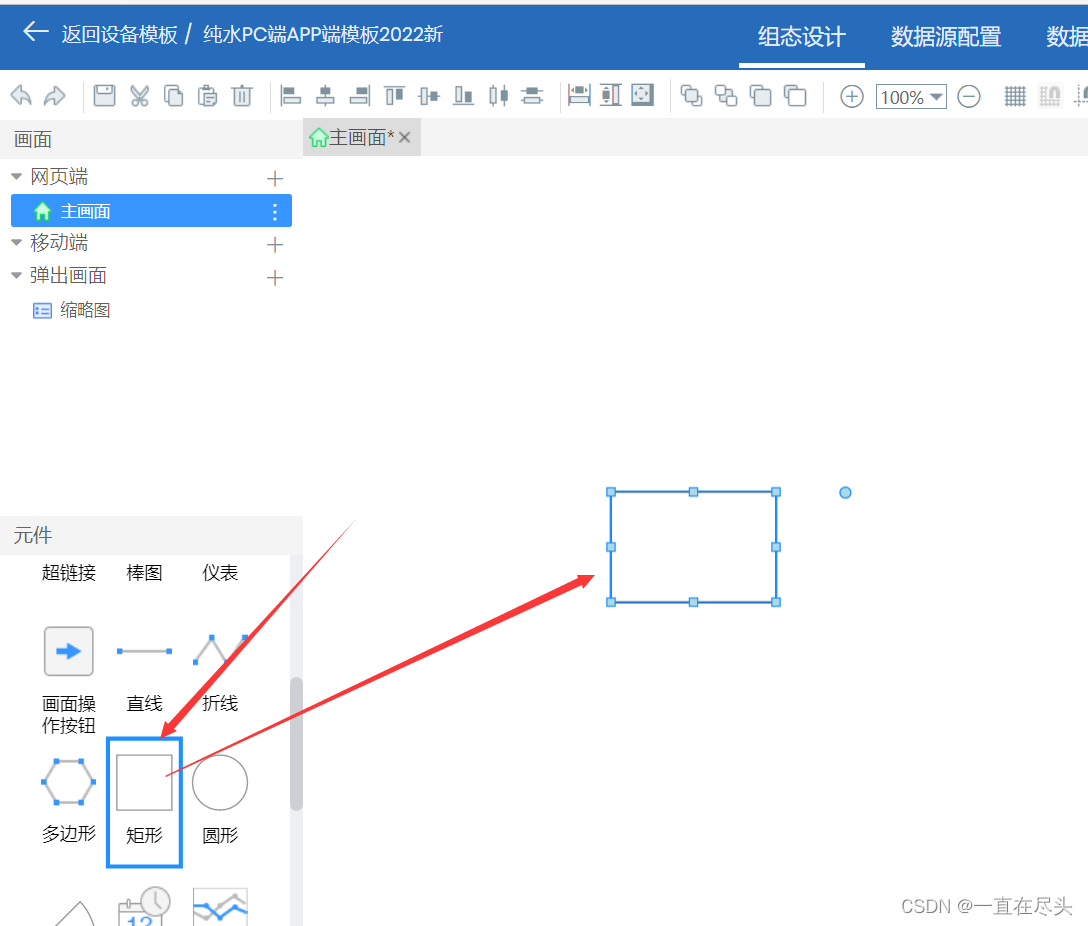The image size is (1088, 926).
Task: Undo the last action
Action: click(x=20, y=95)
